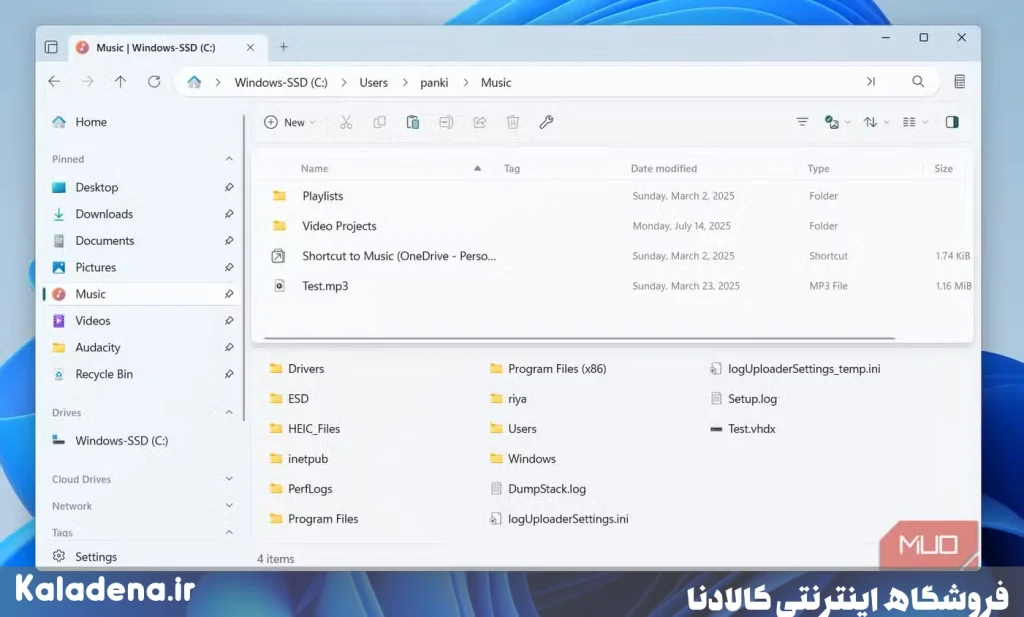Select the Music | Windows-SSD (C:) tab
This screenshot has height=617, width=1024.
coord(167,48)
